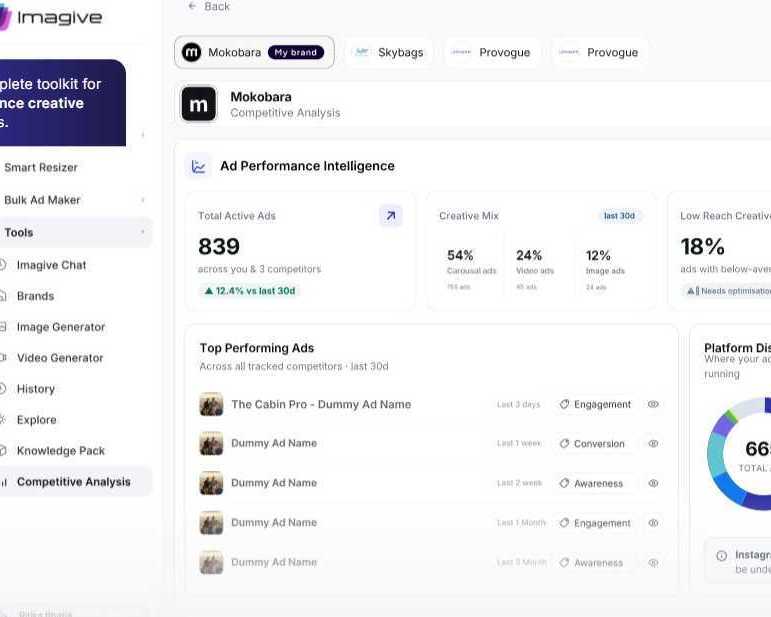Select the Mokobara brand tab
This screenshot has height=617, width=771.
(254, 52)
